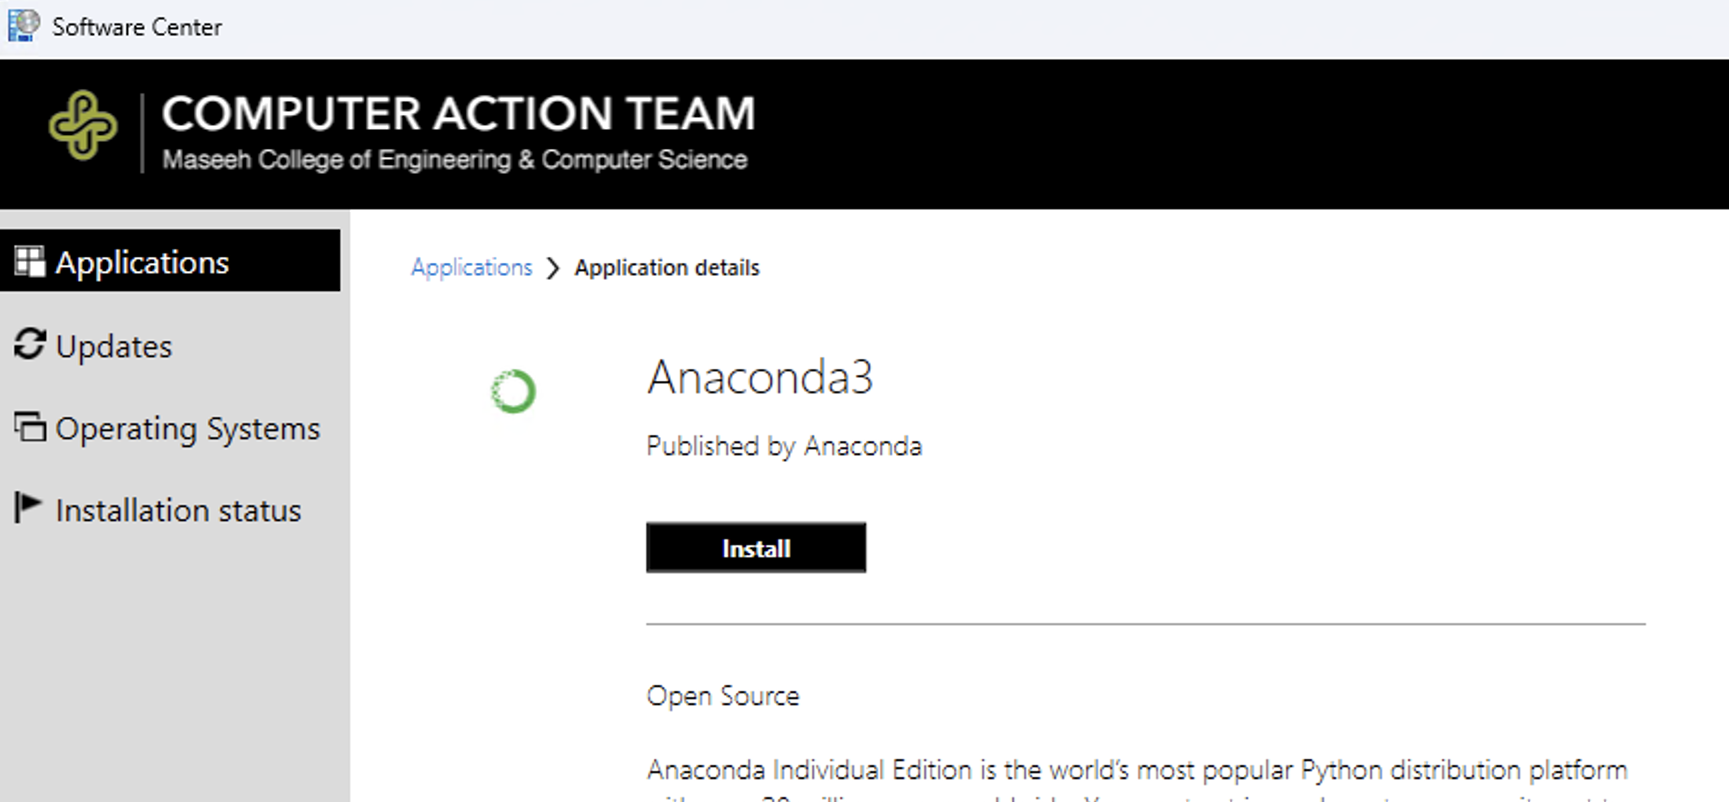Click the Installation status flag icon
Viewport: 1729px width, 802px height.
[x=28, y=507]
